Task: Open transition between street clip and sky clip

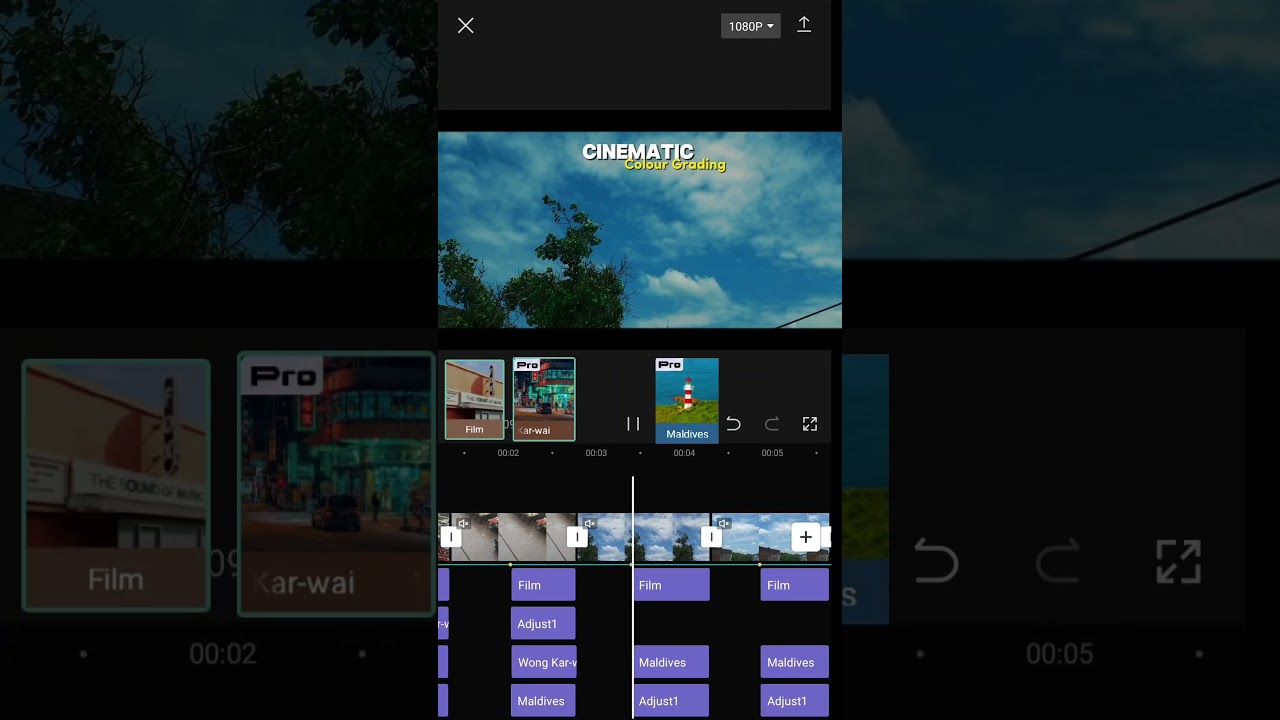Action: 577,537
